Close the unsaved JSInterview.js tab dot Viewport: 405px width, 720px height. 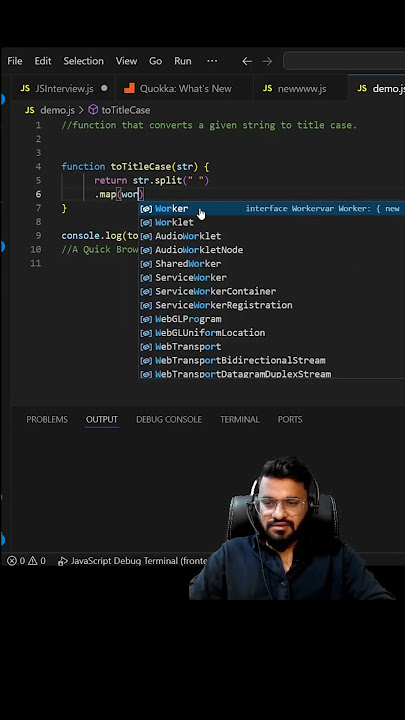click(x=104, y=88)
